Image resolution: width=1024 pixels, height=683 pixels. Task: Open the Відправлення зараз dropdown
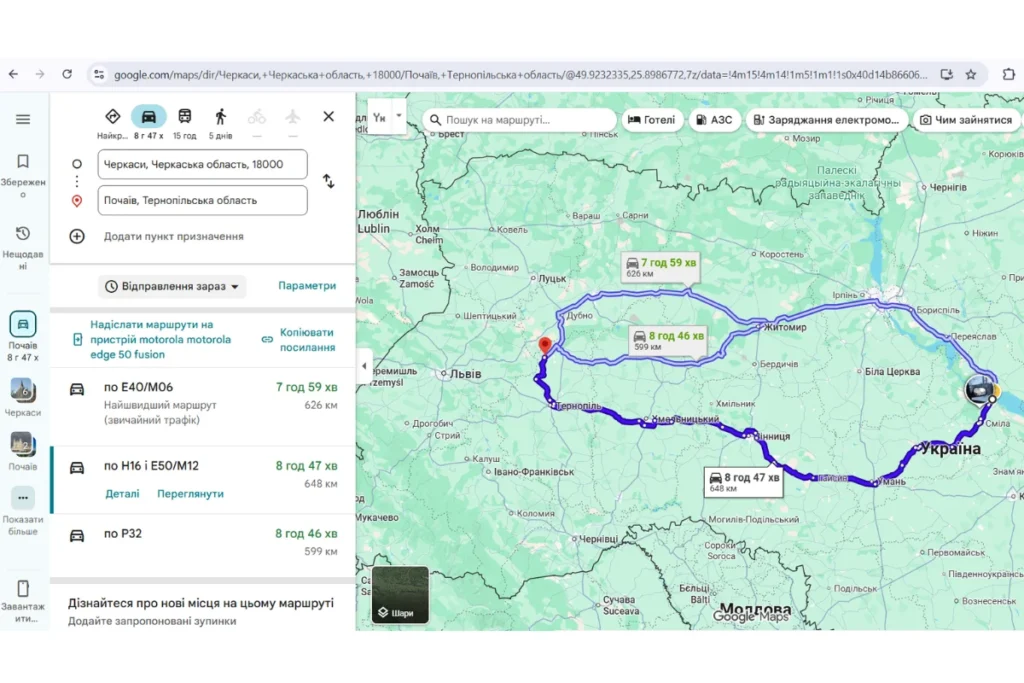pyautogui.click(x=172, y=286)
